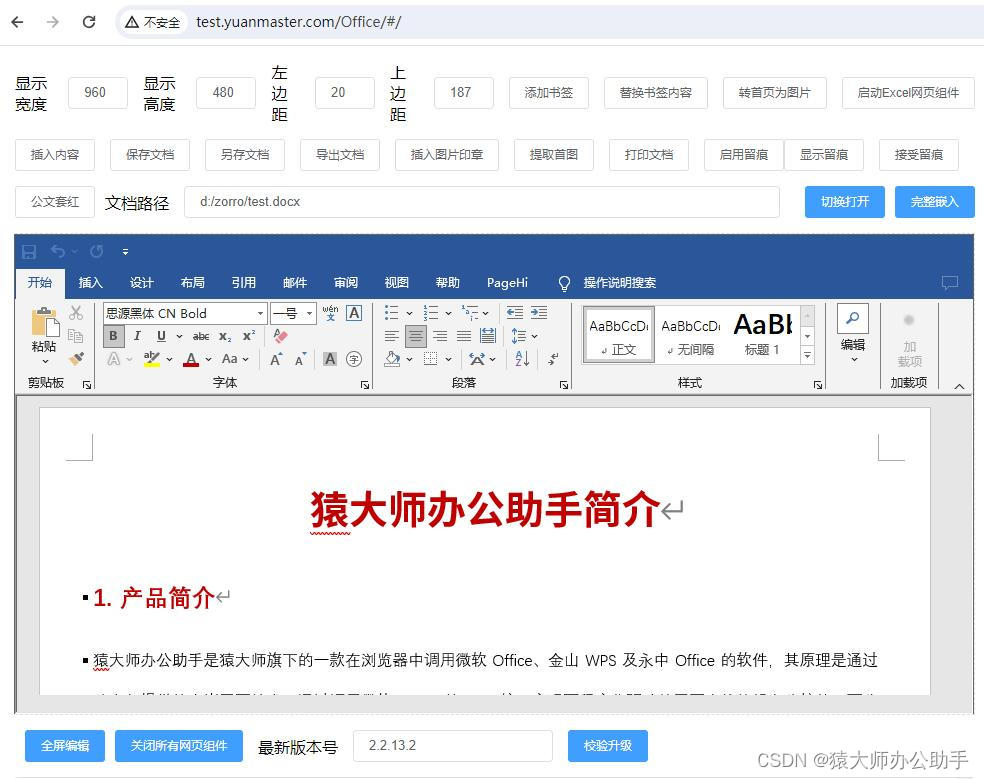984x779 pixels.
Task: Click the Word save icon in the title bar
Action: [x=29, y=252]
